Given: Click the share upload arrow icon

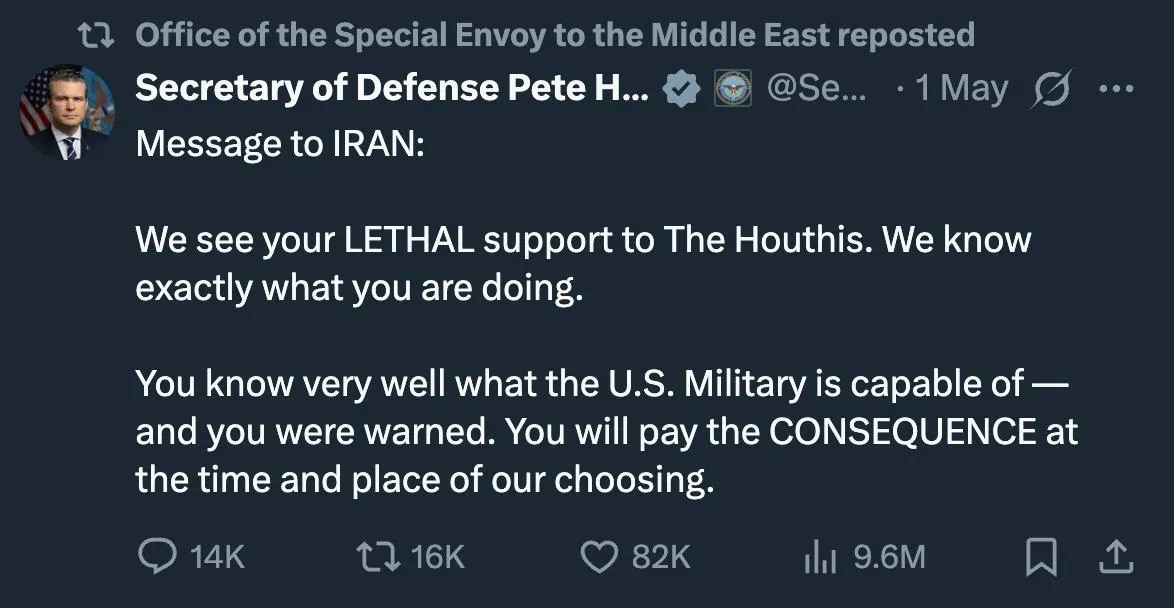Looking at the screenshot, I should tap(1116, 558).
